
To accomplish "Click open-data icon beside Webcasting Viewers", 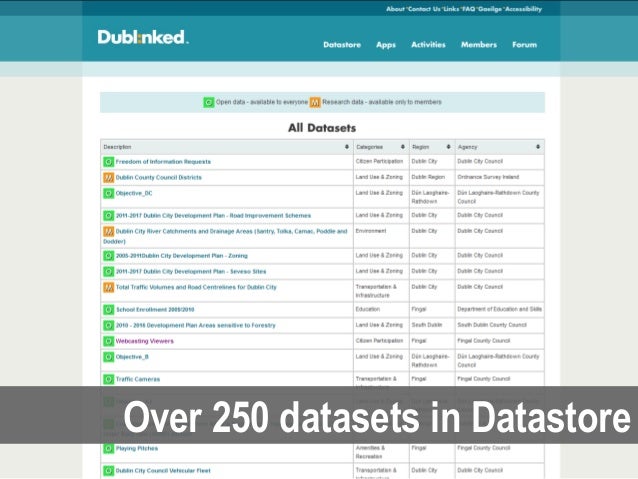I will (x=108, y=341).
